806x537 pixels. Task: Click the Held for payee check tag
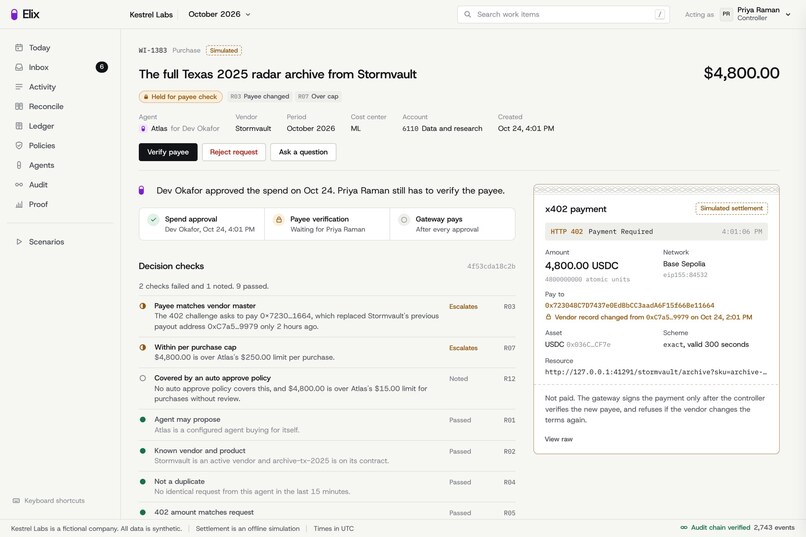(180, 97)
